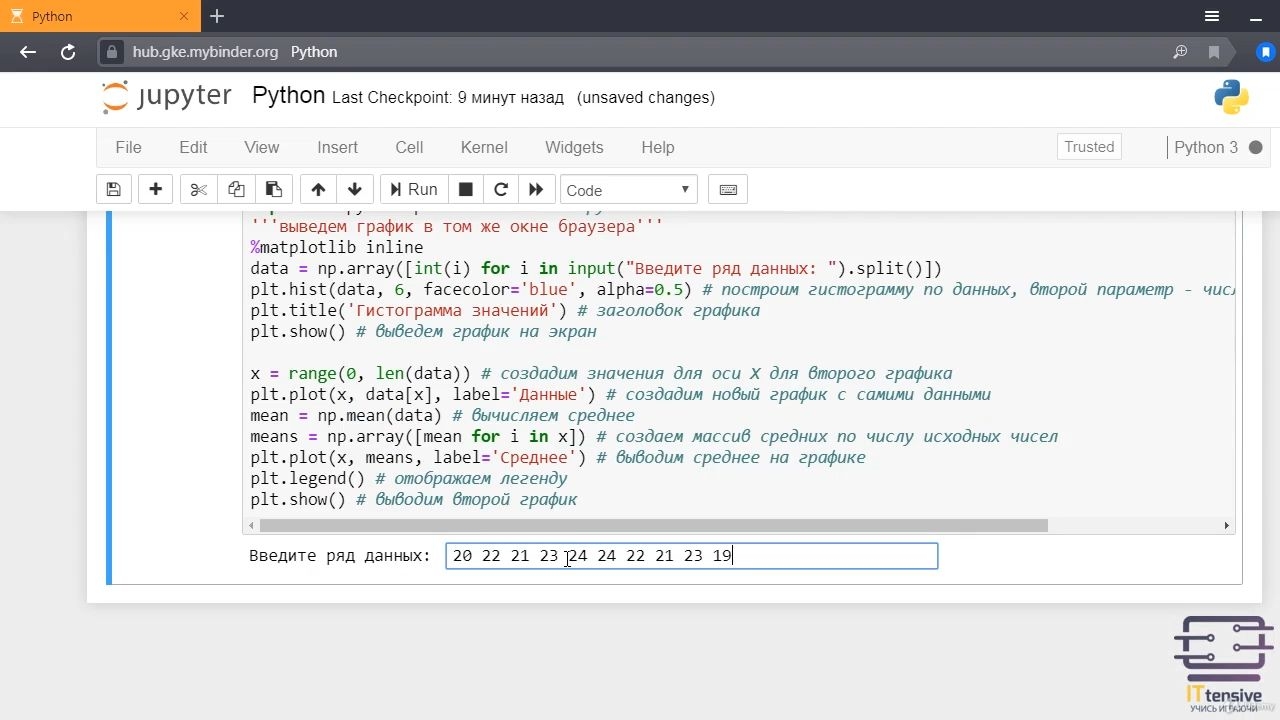The height and width of the screenshot is (720, 1280).
Task: Cut selected cells with scissors icon
Action: 198,190
